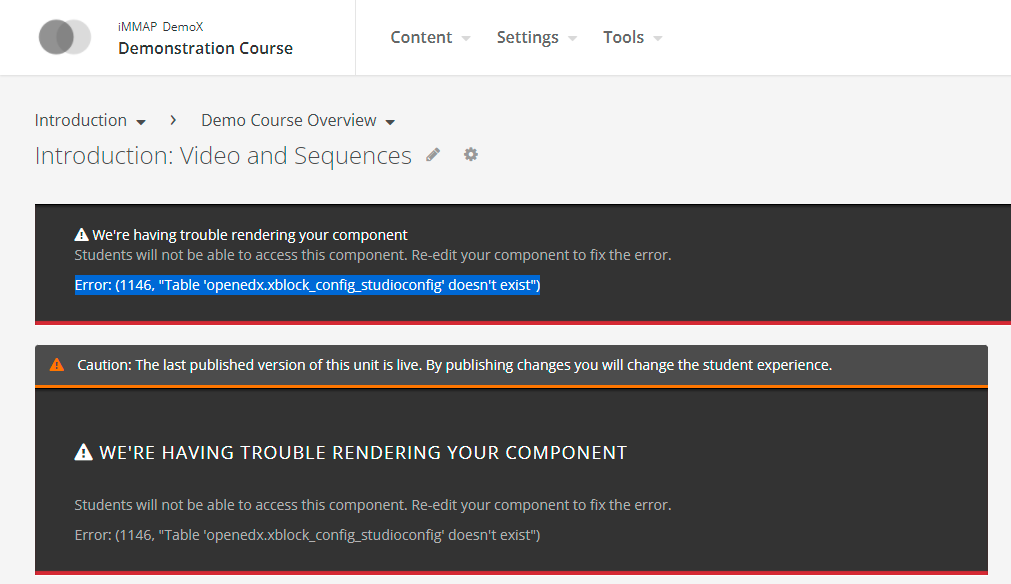The height and width of the screenshot is (584, 1011).
Task: Click the unit title 'Introduction: Video and Sequences'
Action: 223,156
